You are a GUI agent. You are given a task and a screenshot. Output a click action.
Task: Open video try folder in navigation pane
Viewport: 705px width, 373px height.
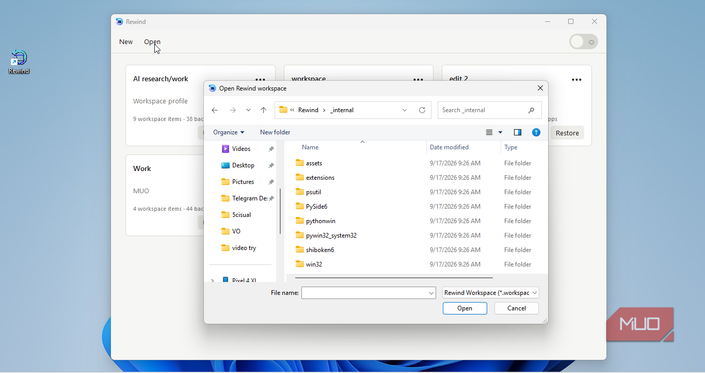pos(244,248)
